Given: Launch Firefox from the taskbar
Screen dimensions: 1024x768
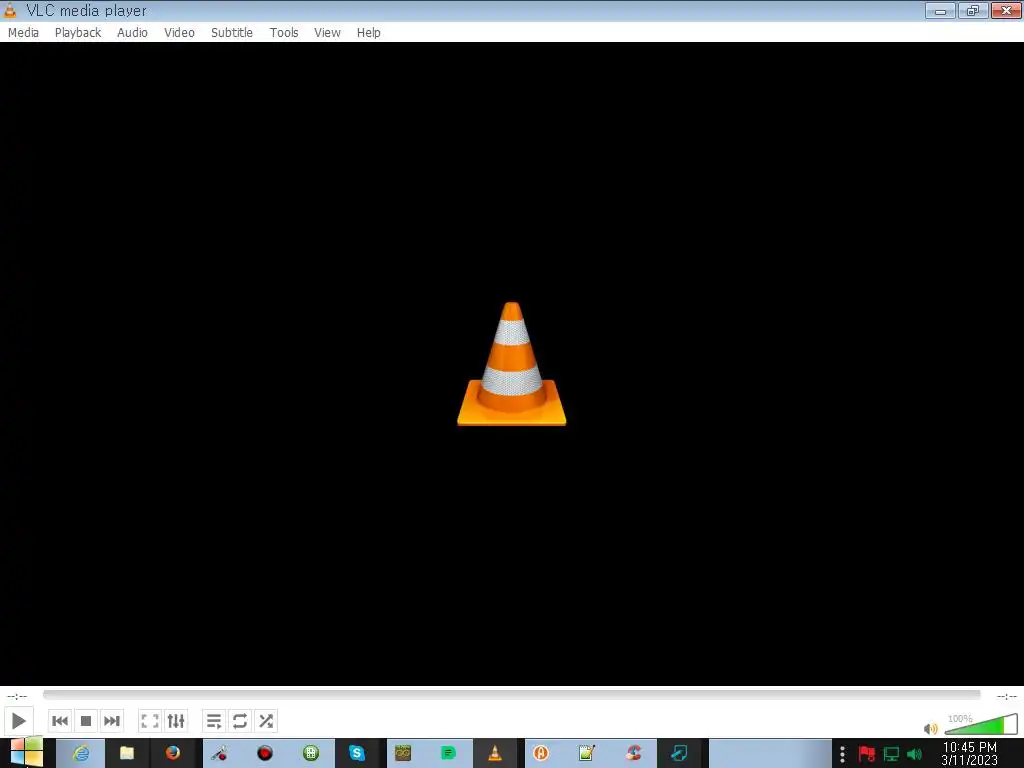Looking at the screenshot, I should tap(172, 753).
